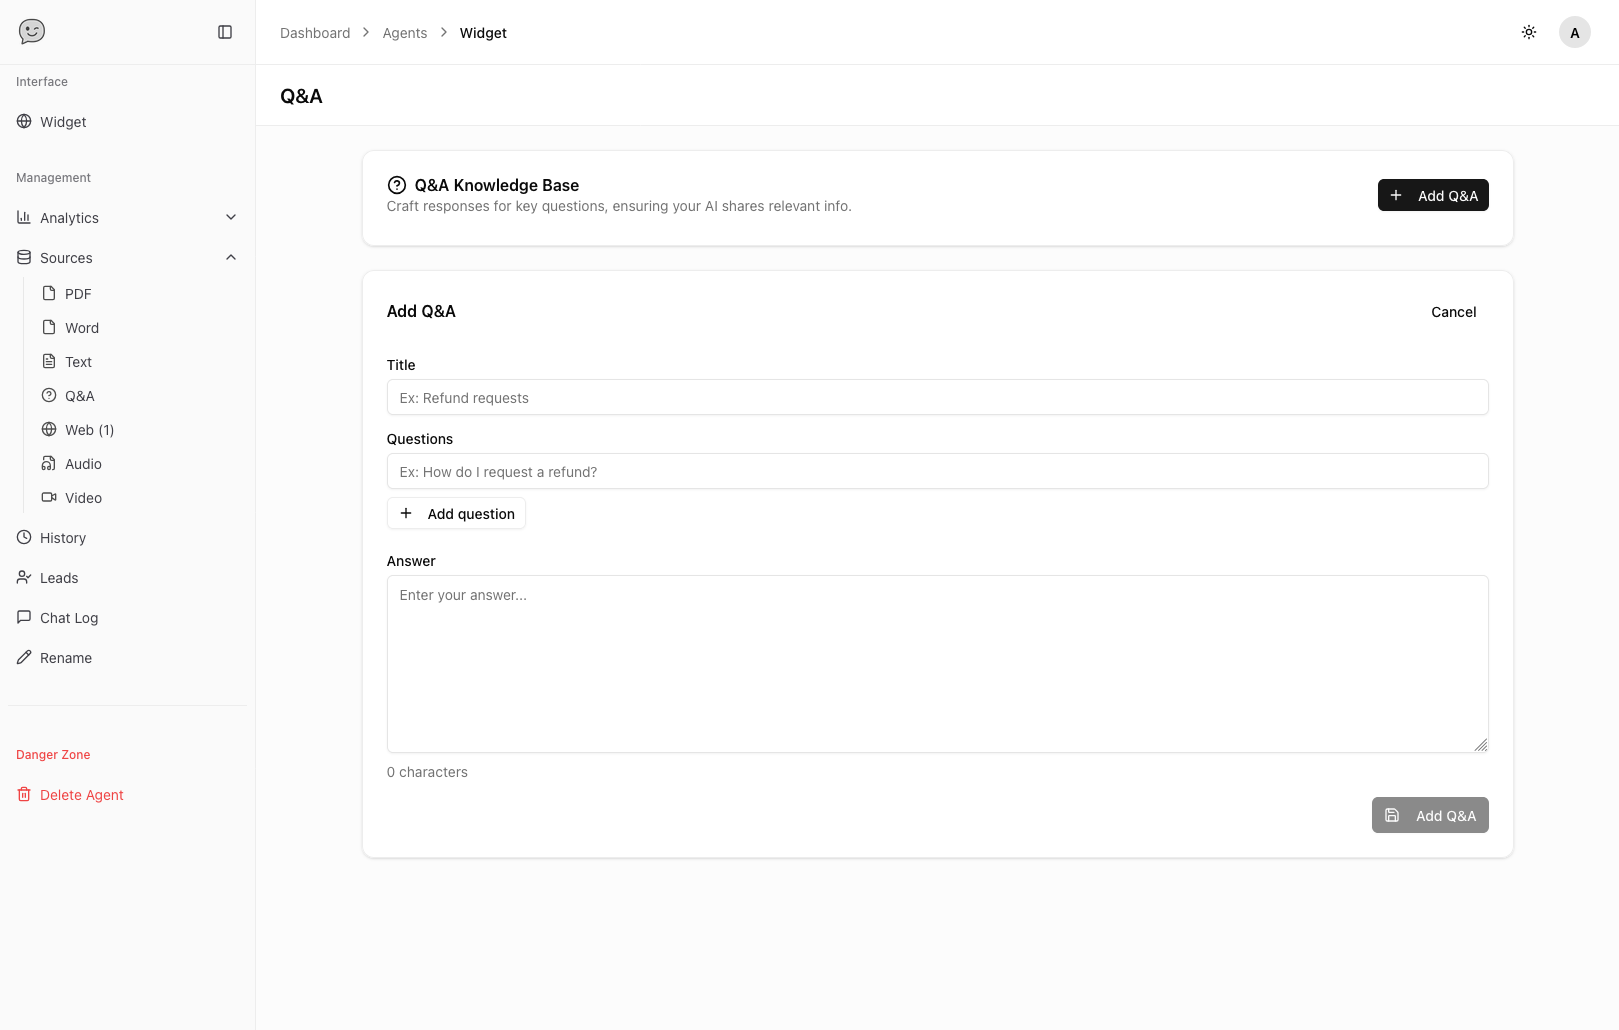Viewport: 1619px width, 1030px height.
Task: Navigate to Agents in the breadcrumb
Action: (404, 33)
